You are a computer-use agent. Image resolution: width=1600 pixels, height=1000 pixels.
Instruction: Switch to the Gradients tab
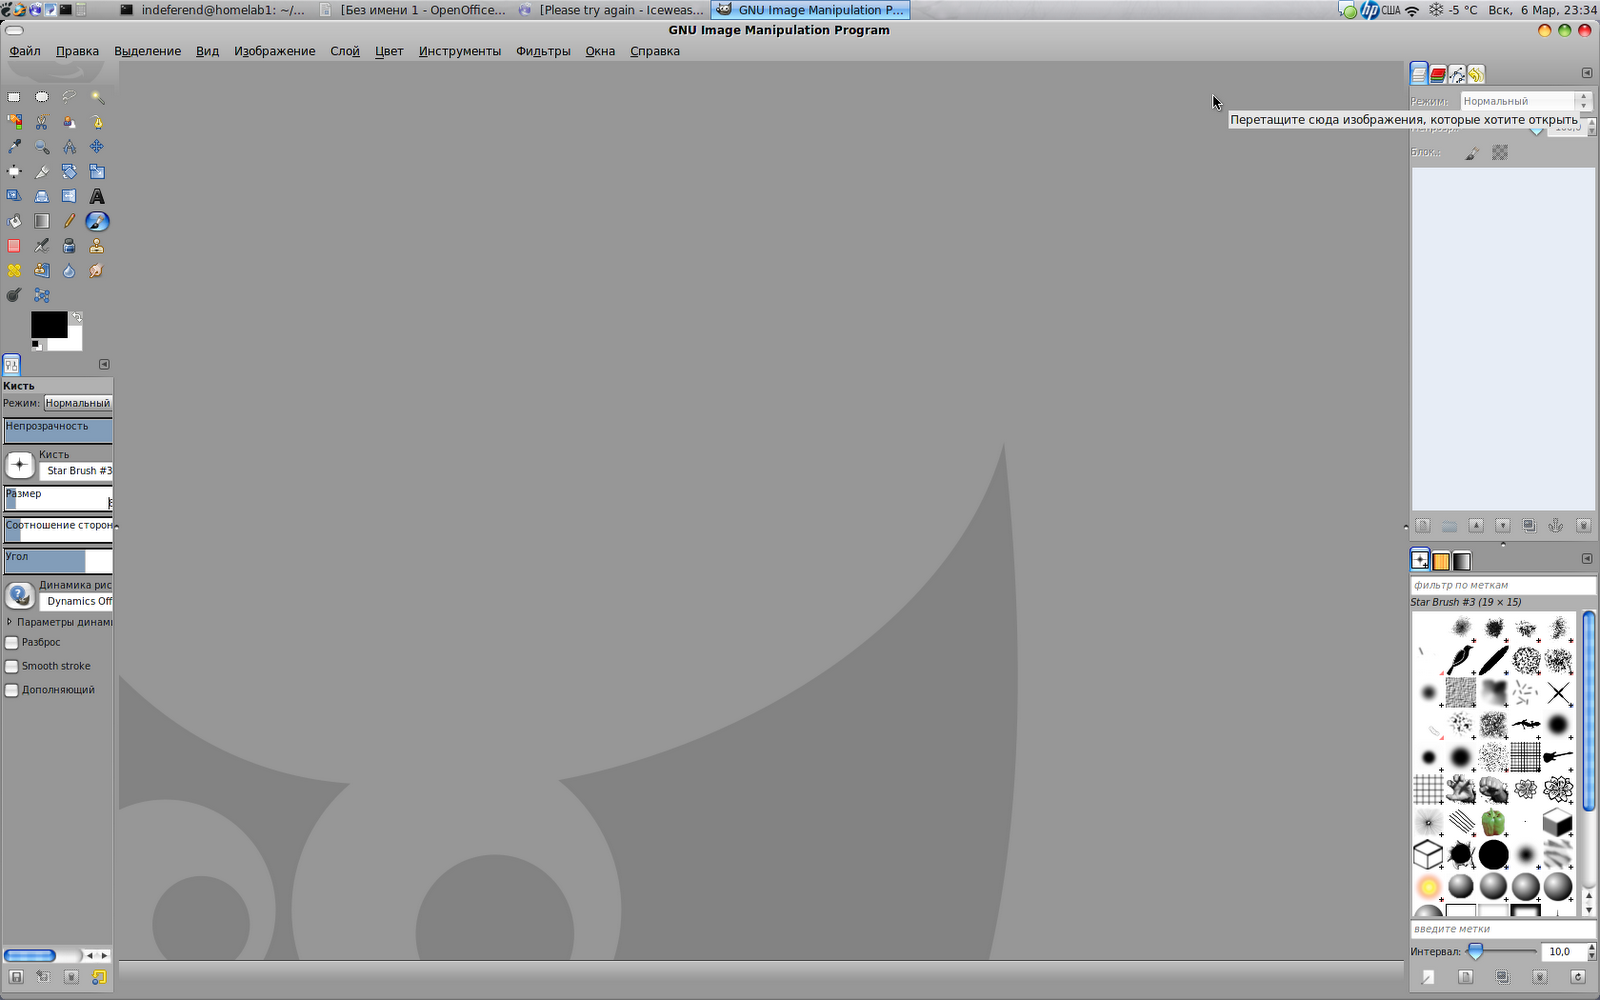pos(1462,561)
